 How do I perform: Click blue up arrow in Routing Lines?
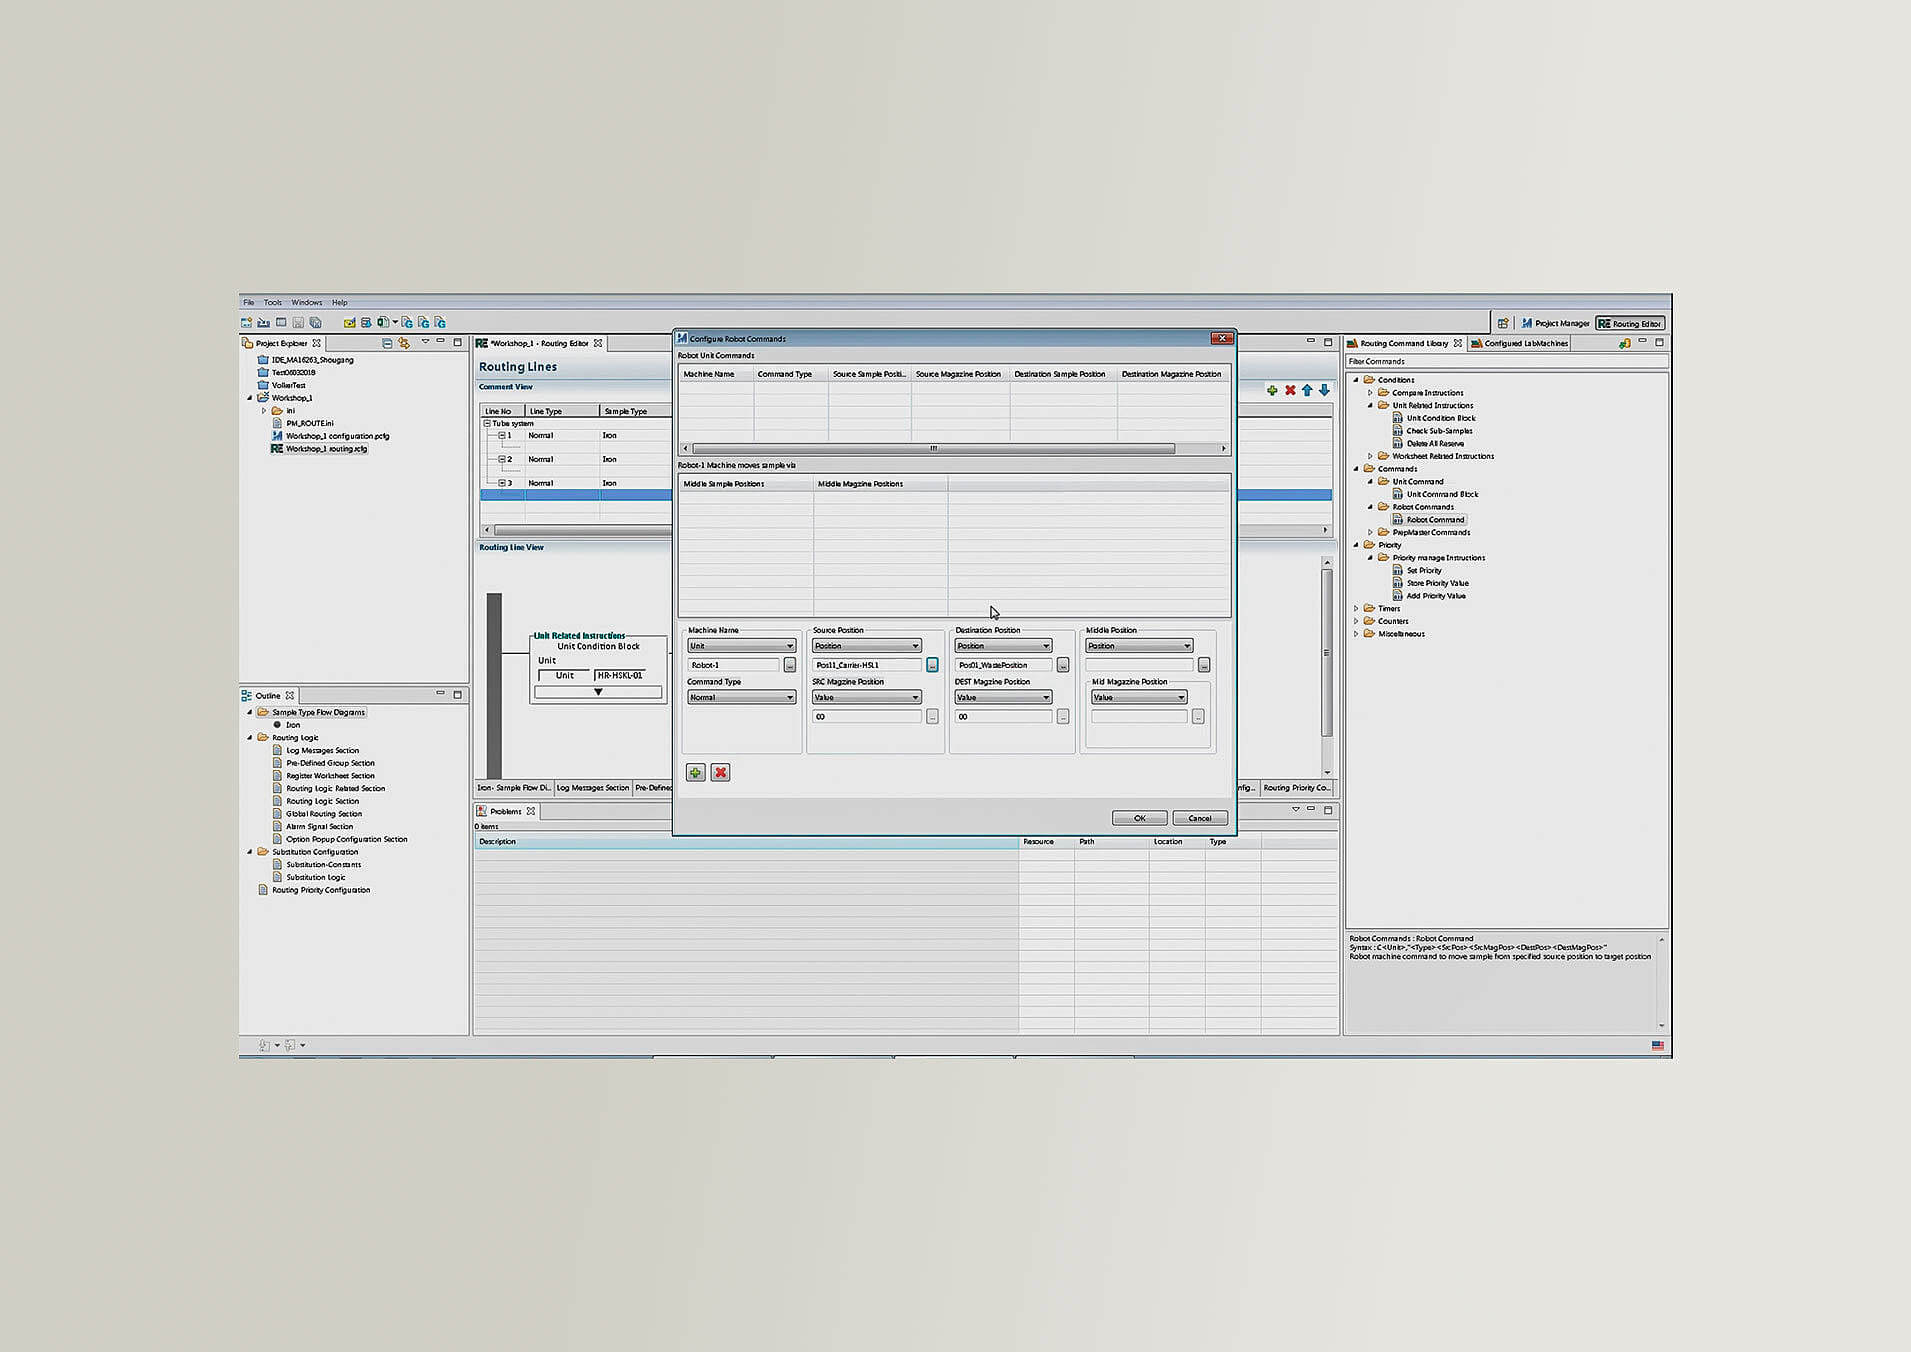tap(1307, 390)
